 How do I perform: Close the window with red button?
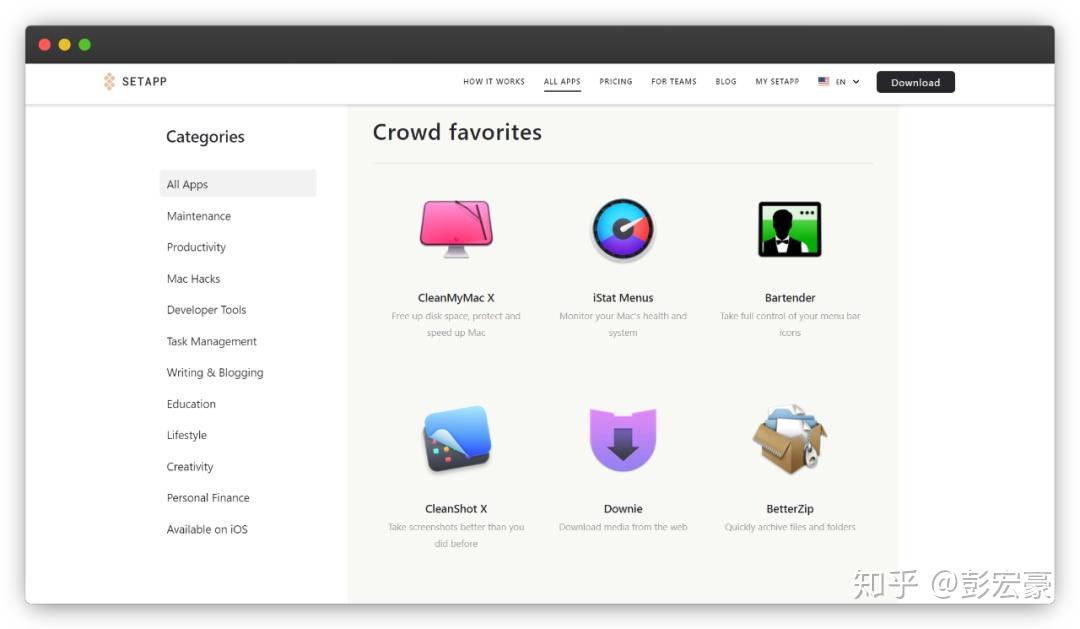tap(45, 45)
